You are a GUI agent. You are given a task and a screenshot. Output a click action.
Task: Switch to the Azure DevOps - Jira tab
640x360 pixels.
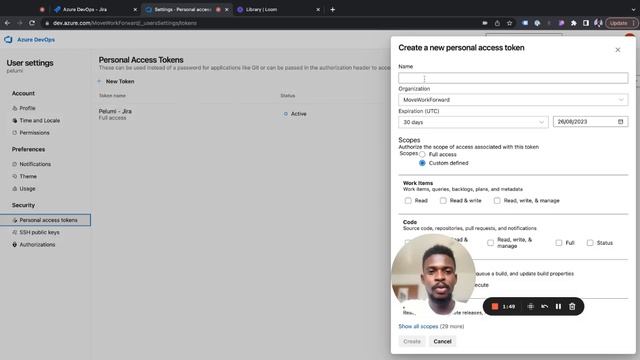95,9
